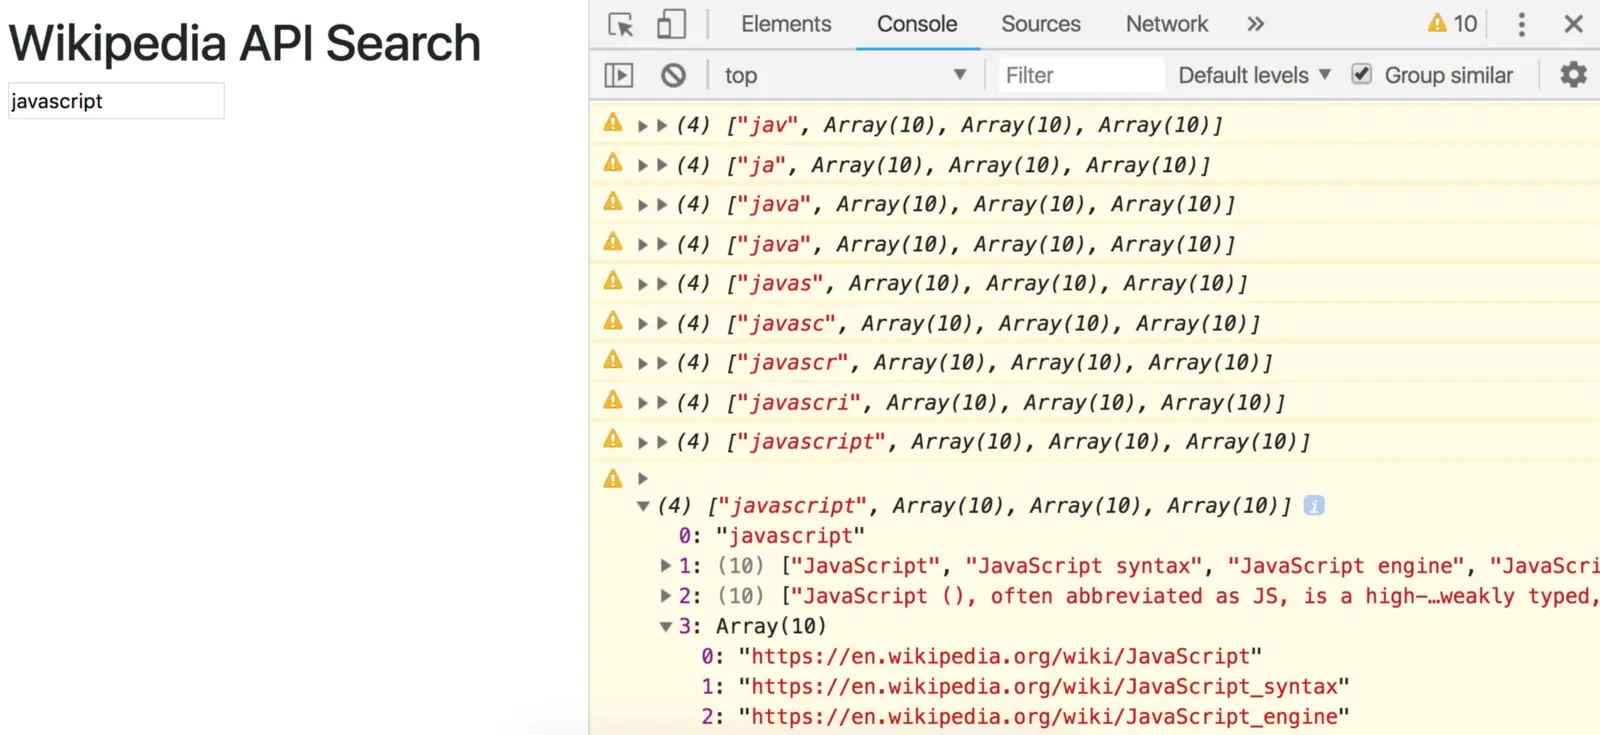1600x735 pixels.
Task: Expand the "jav" array log entry
Action: pos(661,126)
